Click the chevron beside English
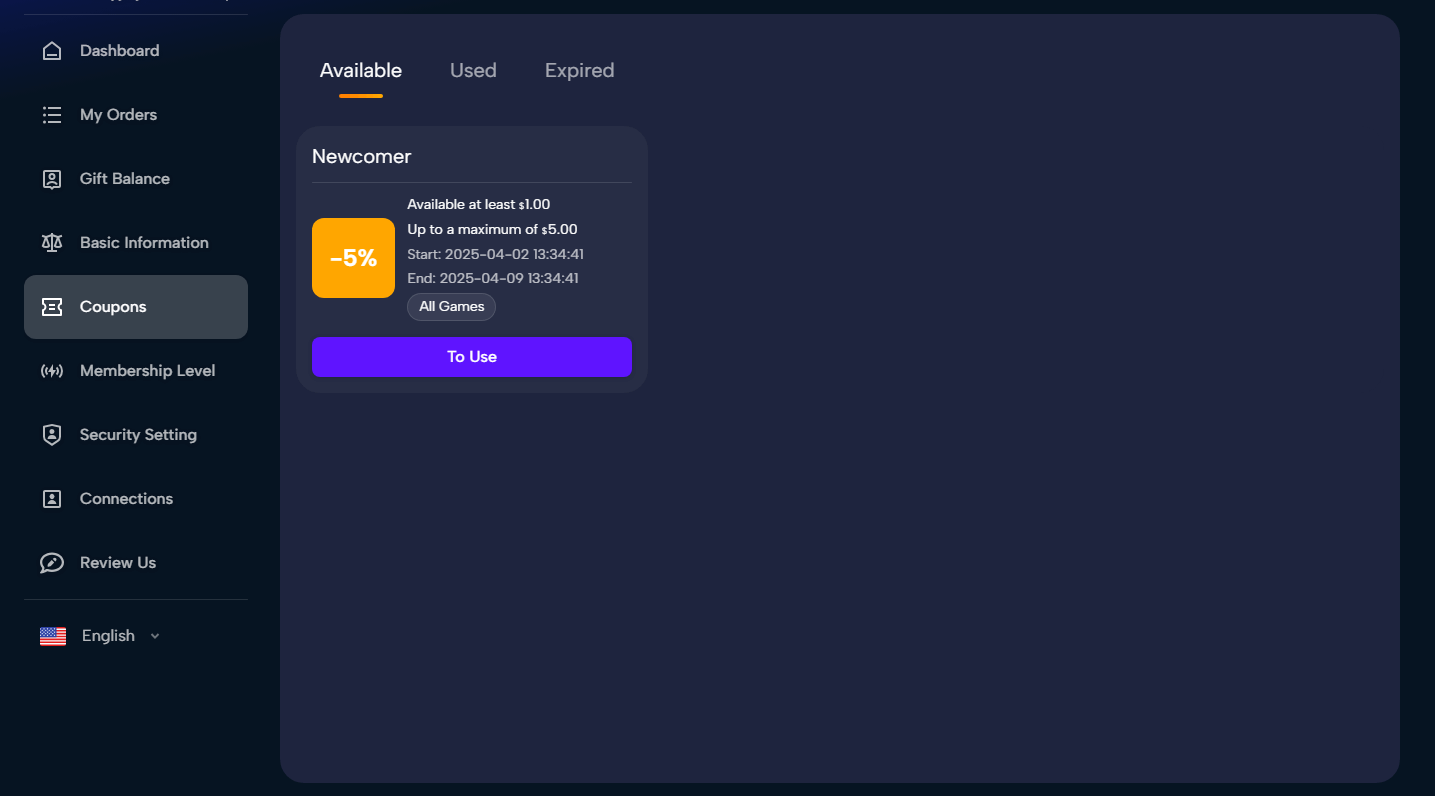1435x796 pixels. pos(155,636)
